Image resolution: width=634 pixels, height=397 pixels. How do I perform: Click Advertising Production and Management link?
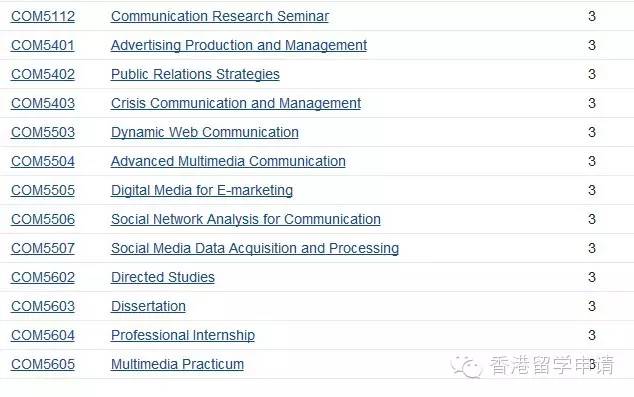pyautogui.click(x=239, y=46)
